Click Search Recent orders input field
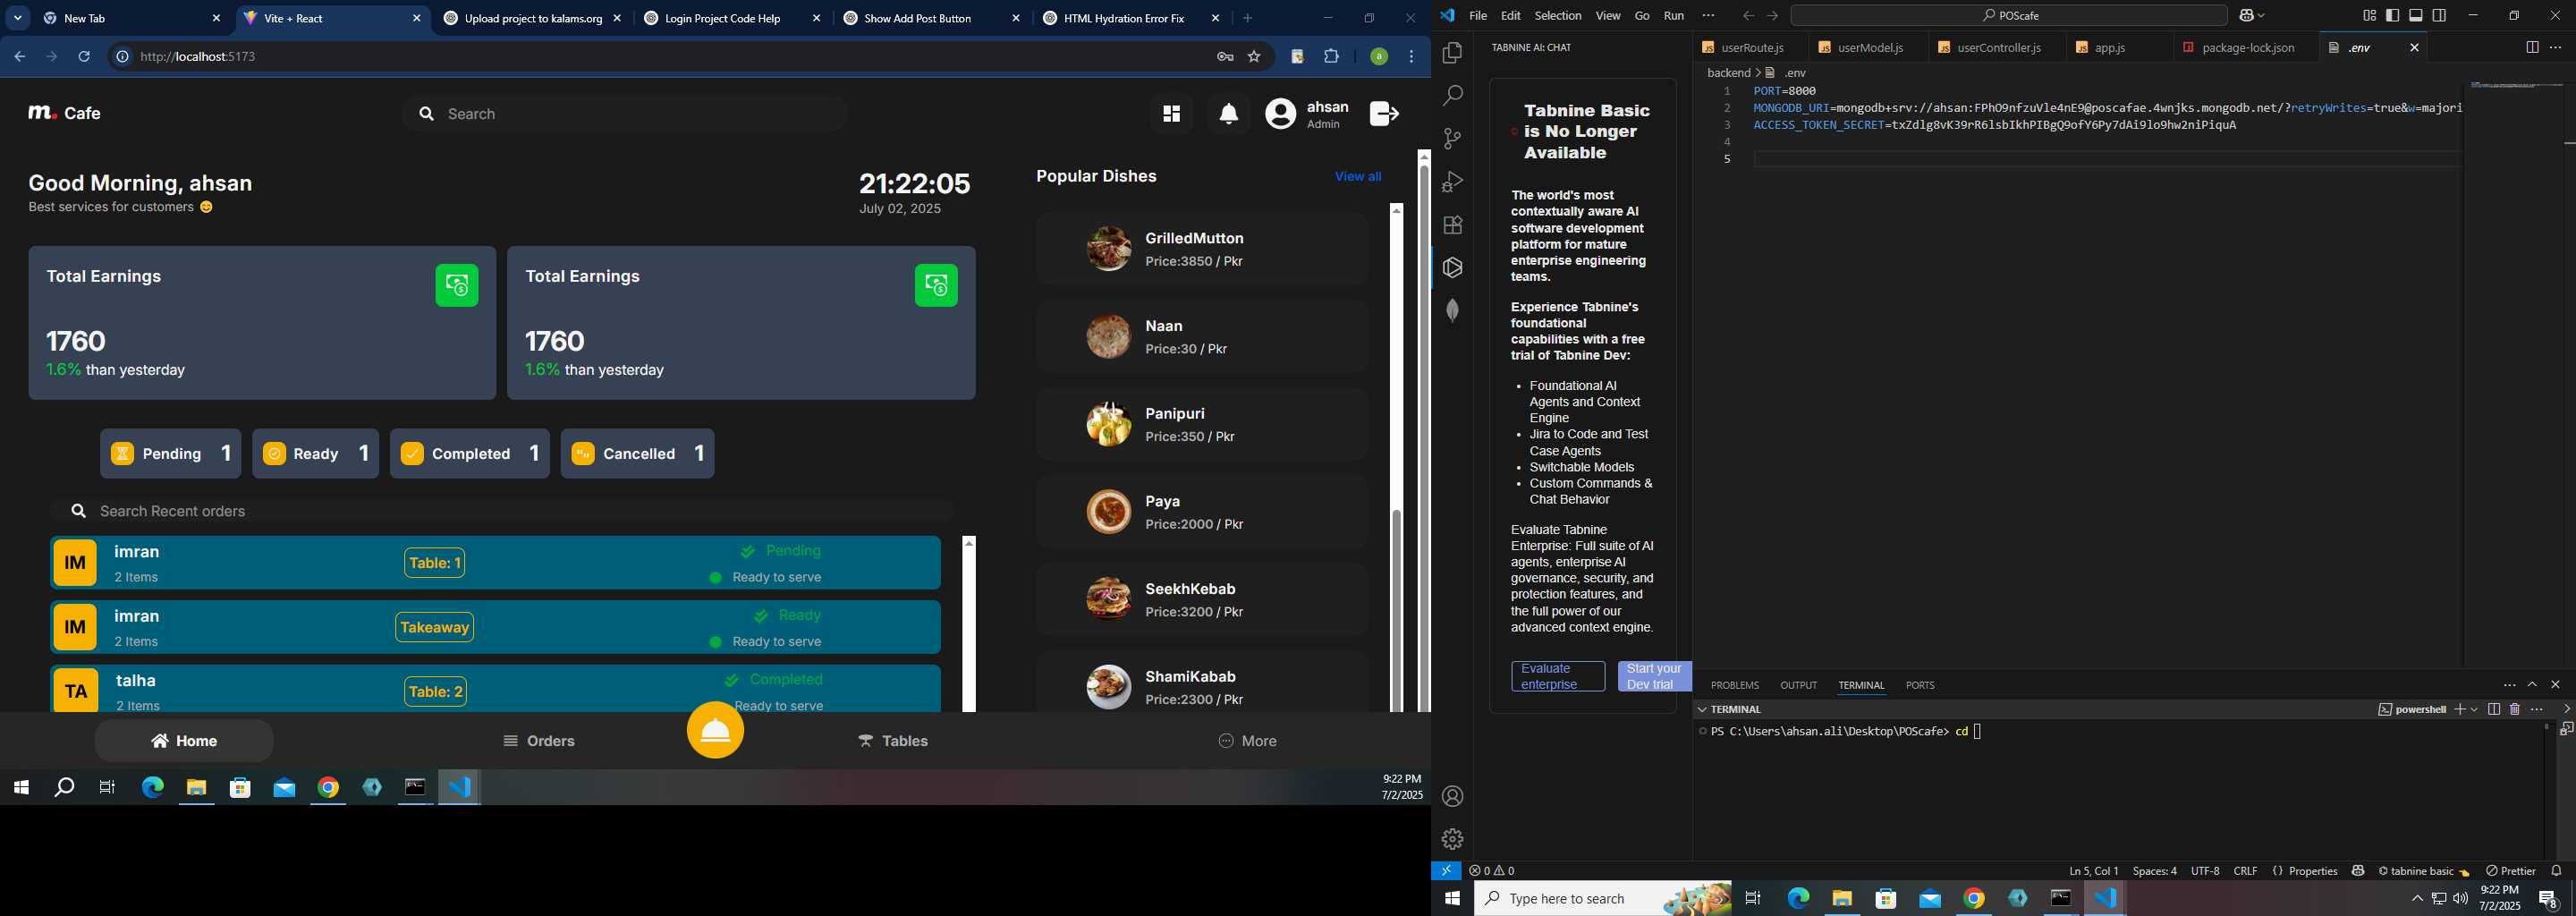This screenshot has height=916, width=2576. tap(501, 512)
